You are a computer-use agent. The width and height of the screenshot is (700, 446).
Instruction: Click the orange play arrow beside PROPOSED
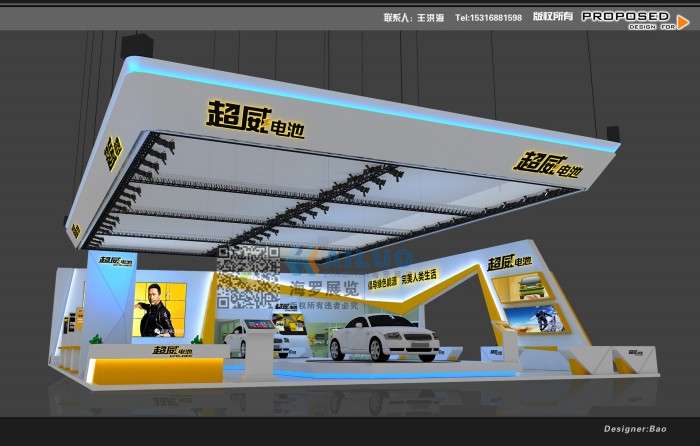pyautogui.click(x=683, y=22)
